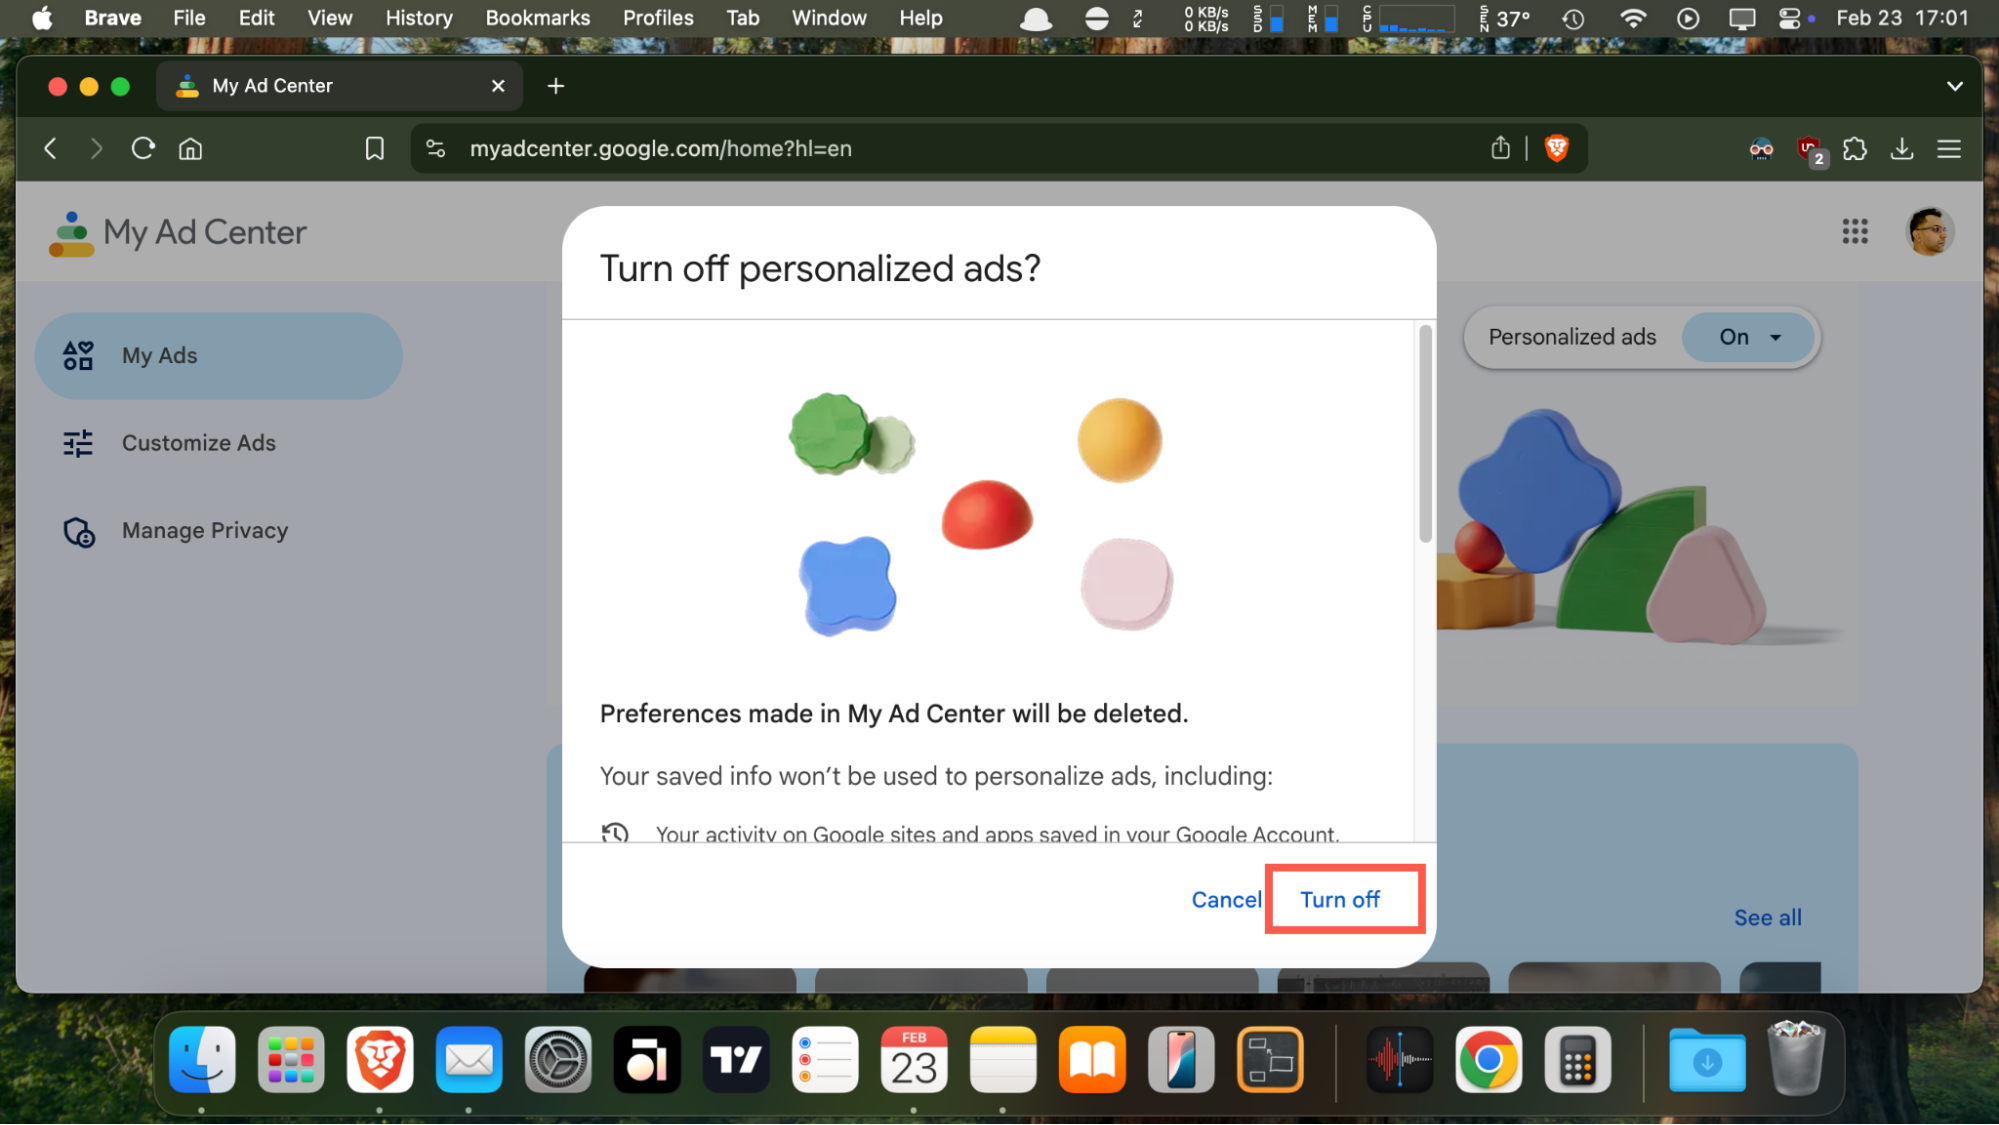Image resolution: width=1999 pixels, height=1125 pixels.
Task: Open Manage Privacy section
Action: (x=205, y=531)
